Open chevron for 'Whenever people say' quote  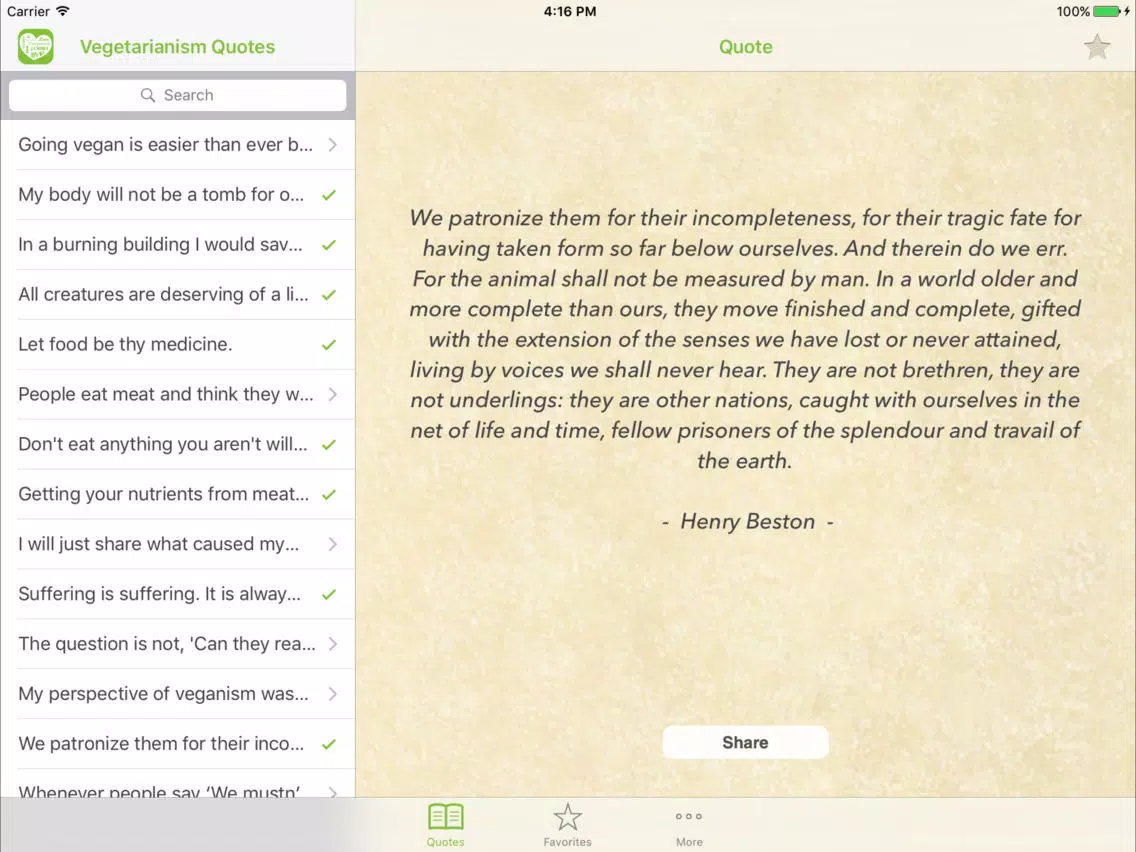click(x=333, y=792)
